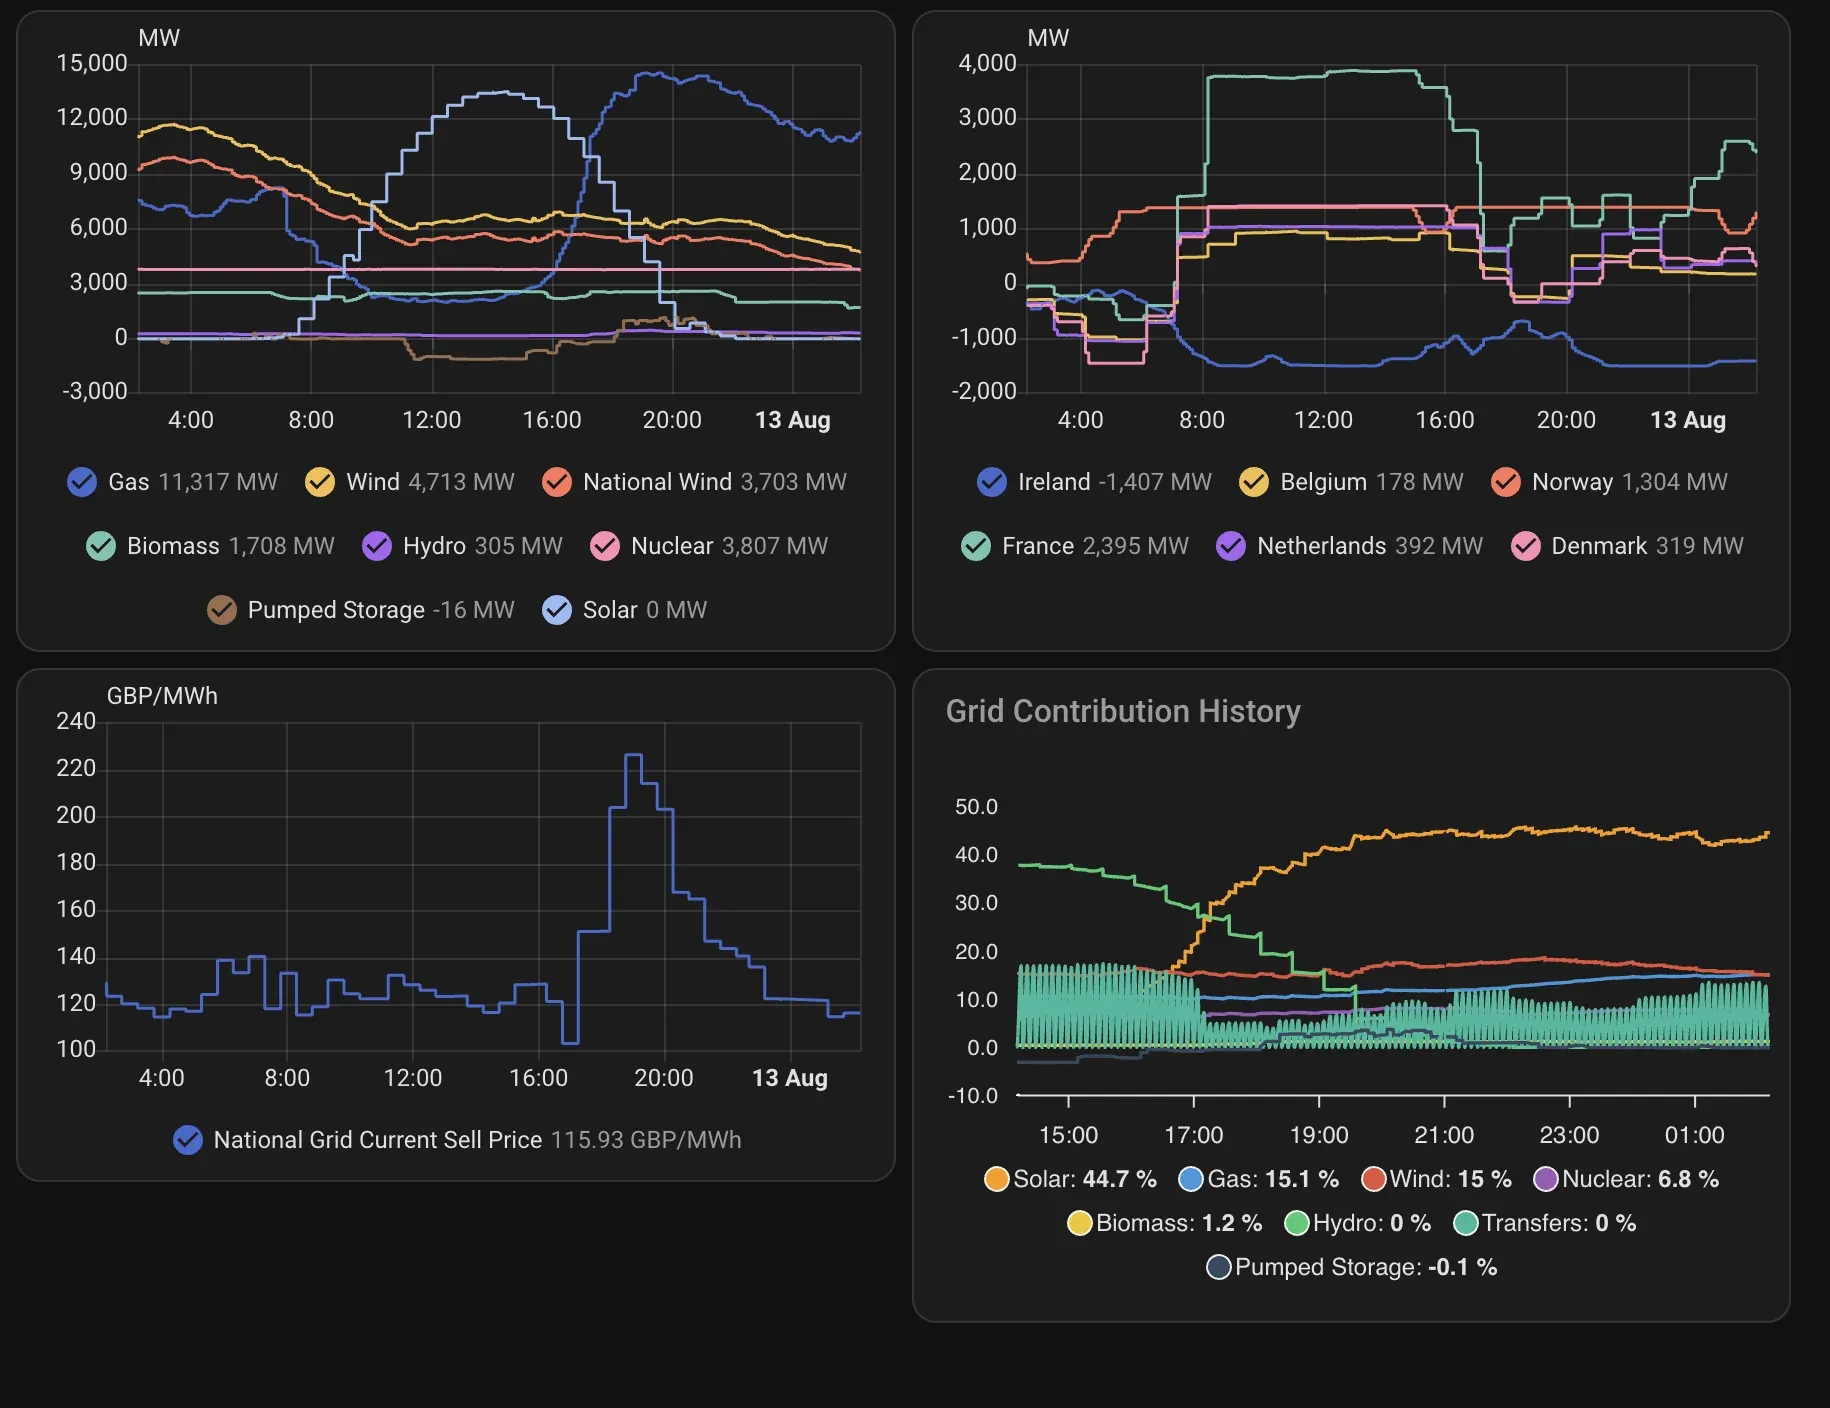1830x1408 pixels.
Task: Click the purple Nuclear 6.8 % legend circle
Action: (x=1547, y=1179)
